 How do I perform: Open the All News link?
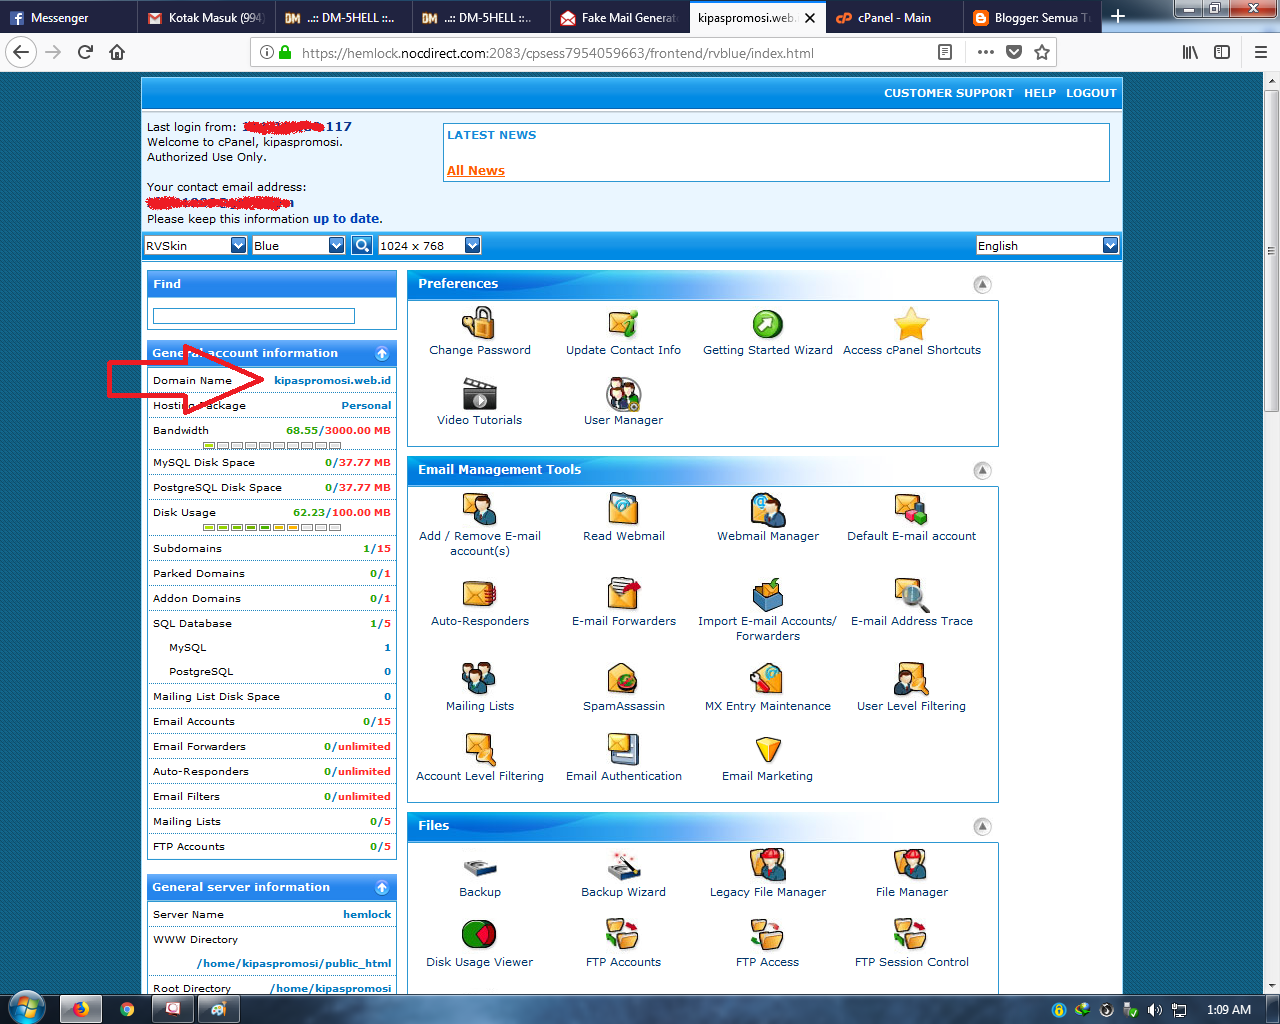pyautogui.click(x=474, y=170)
